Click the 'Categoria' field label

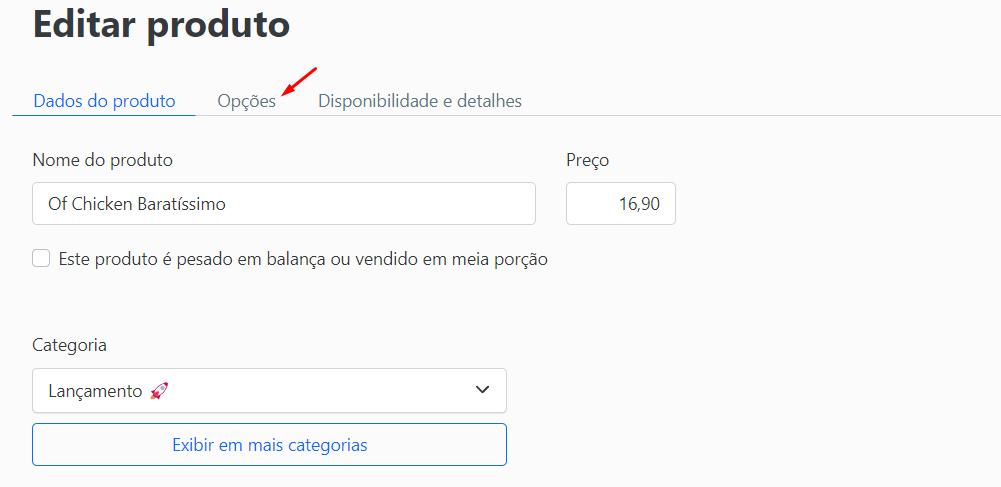click(x=70, y=345)
